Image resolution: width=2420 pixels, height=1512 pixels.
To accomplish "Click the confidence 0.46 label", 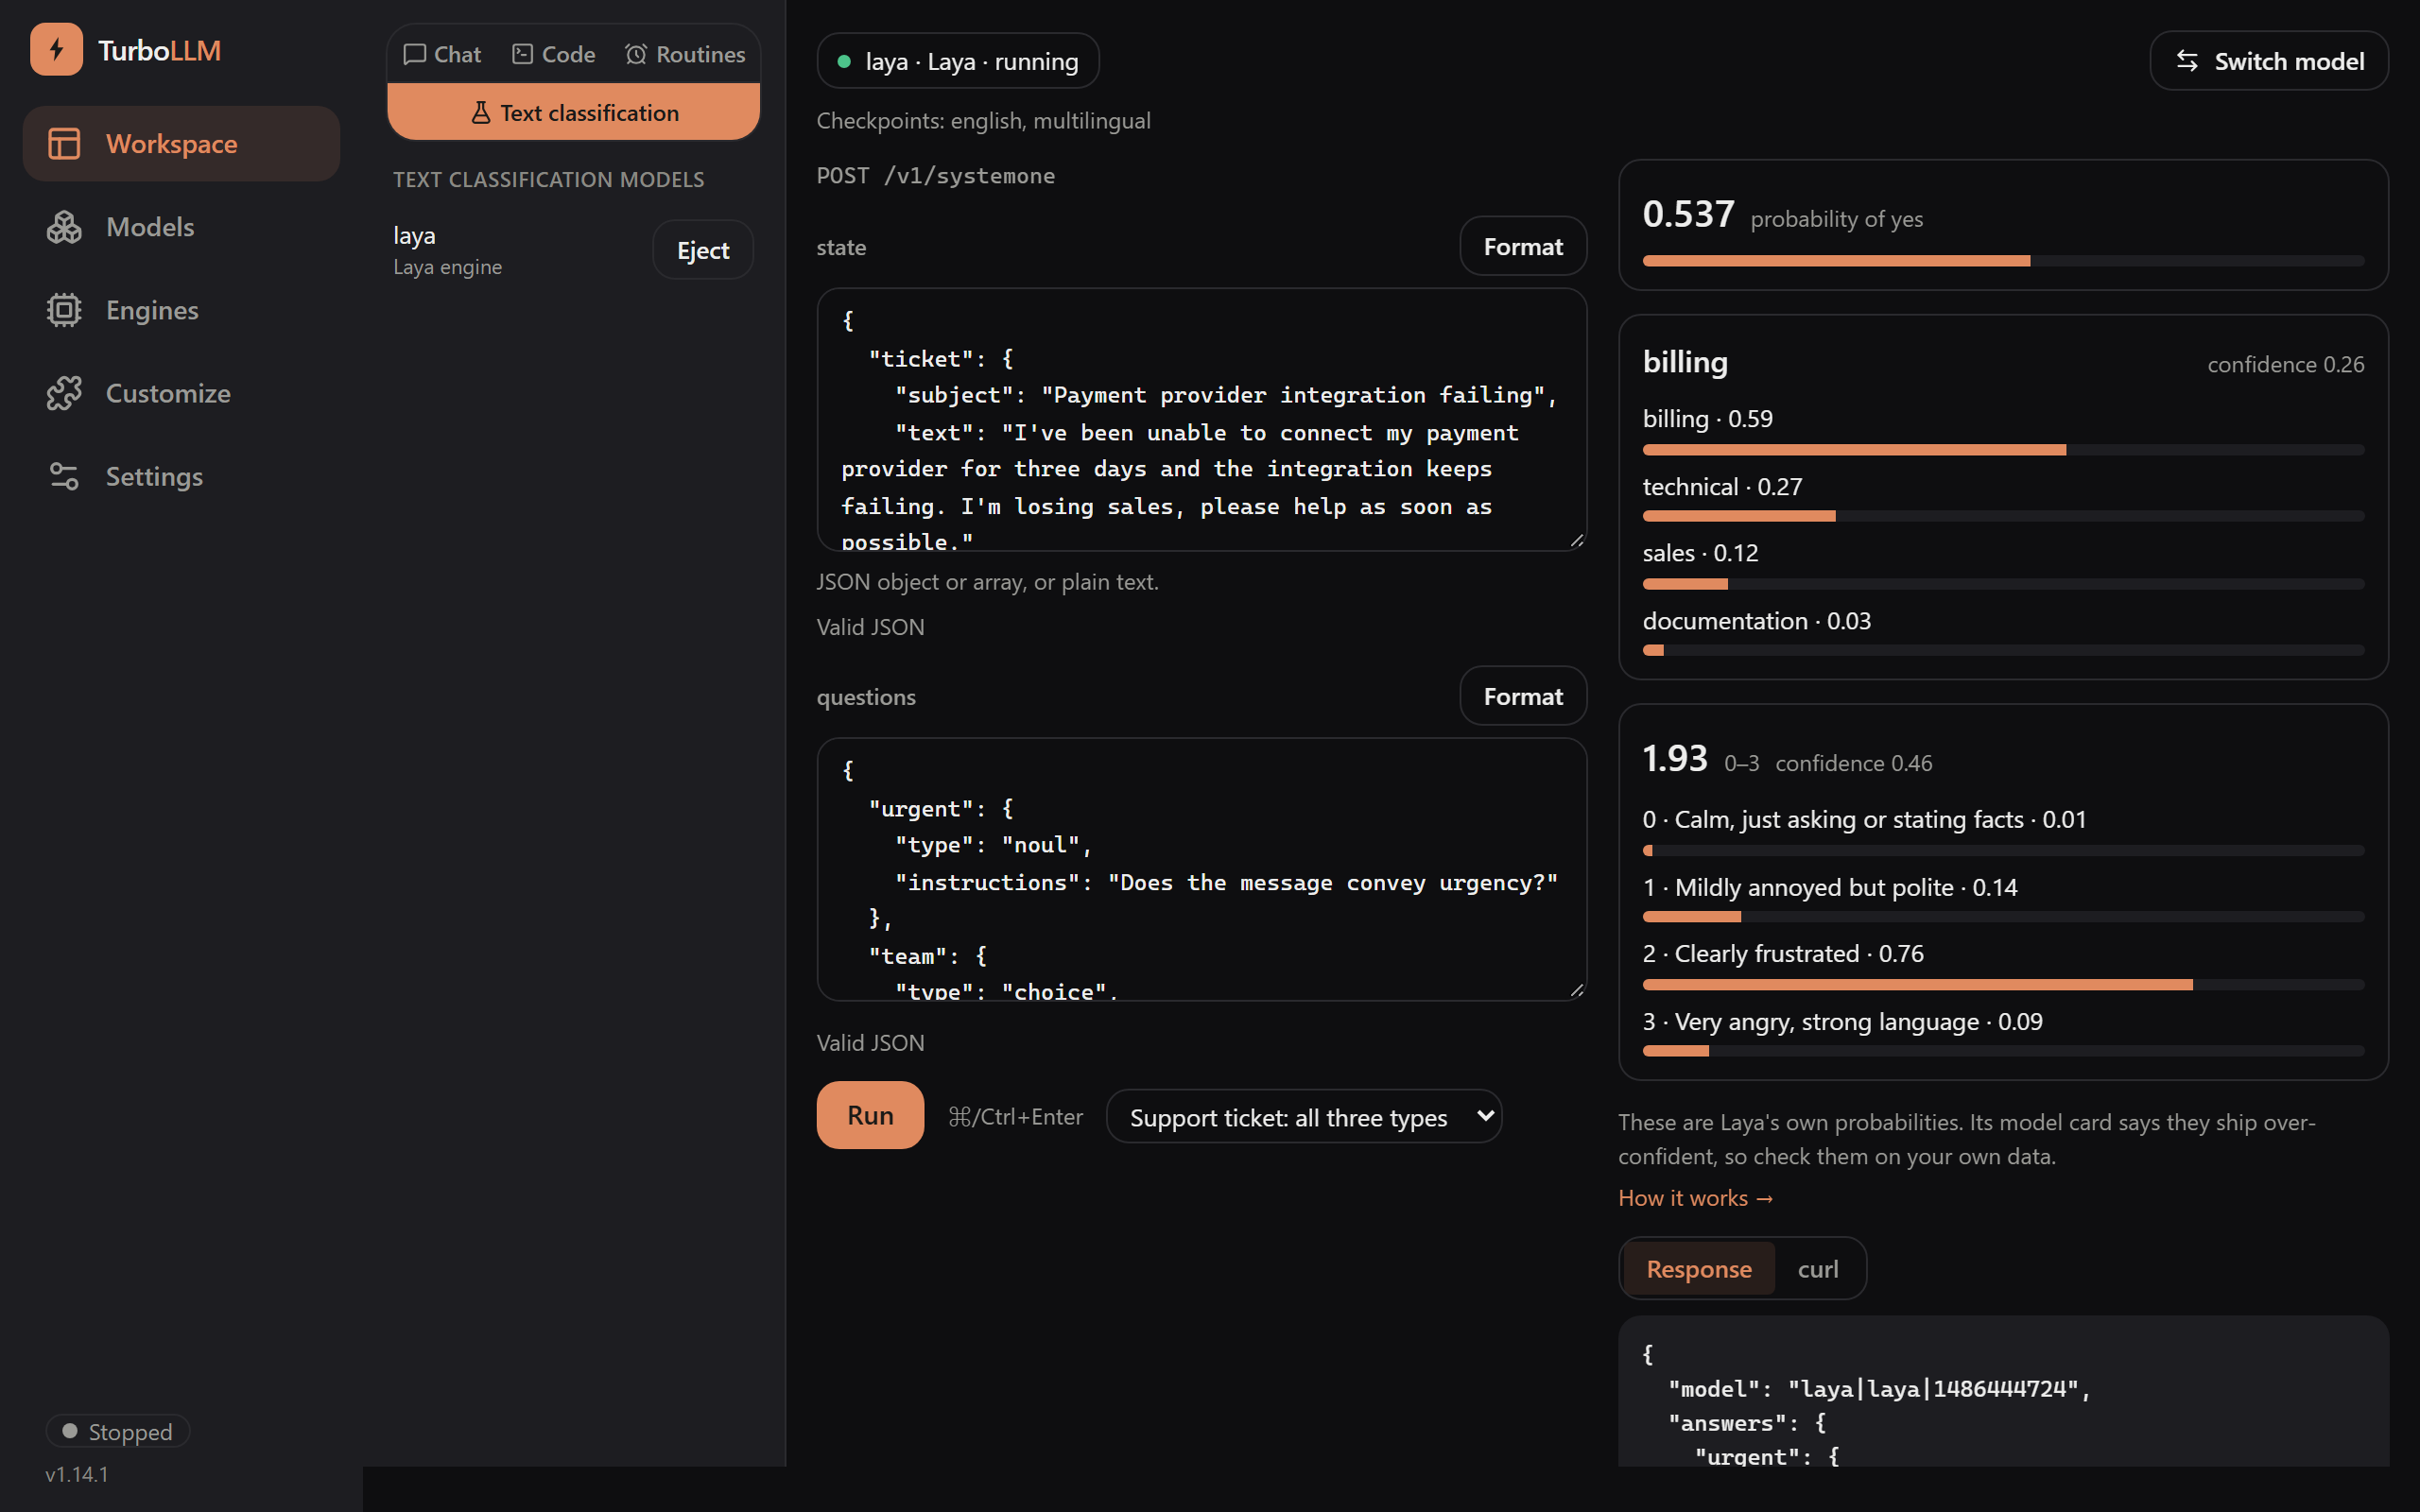I will point(1853,763).
